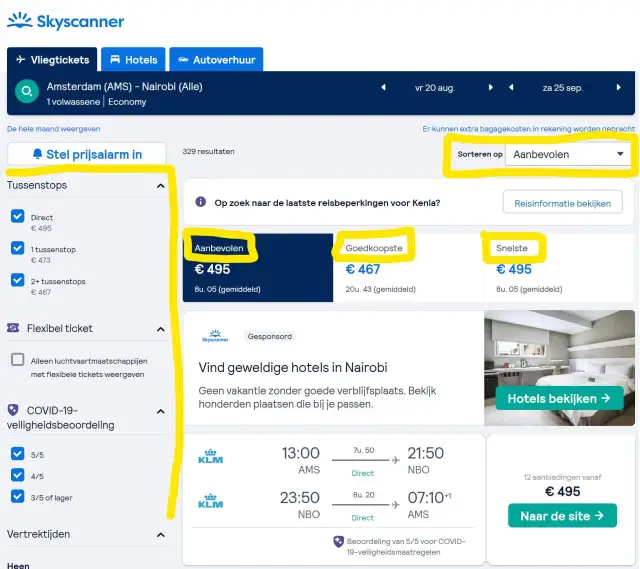Open the Sorteren op dropdown
The width and height of the screenshot is (640, 569).
(x=568, y=155)
